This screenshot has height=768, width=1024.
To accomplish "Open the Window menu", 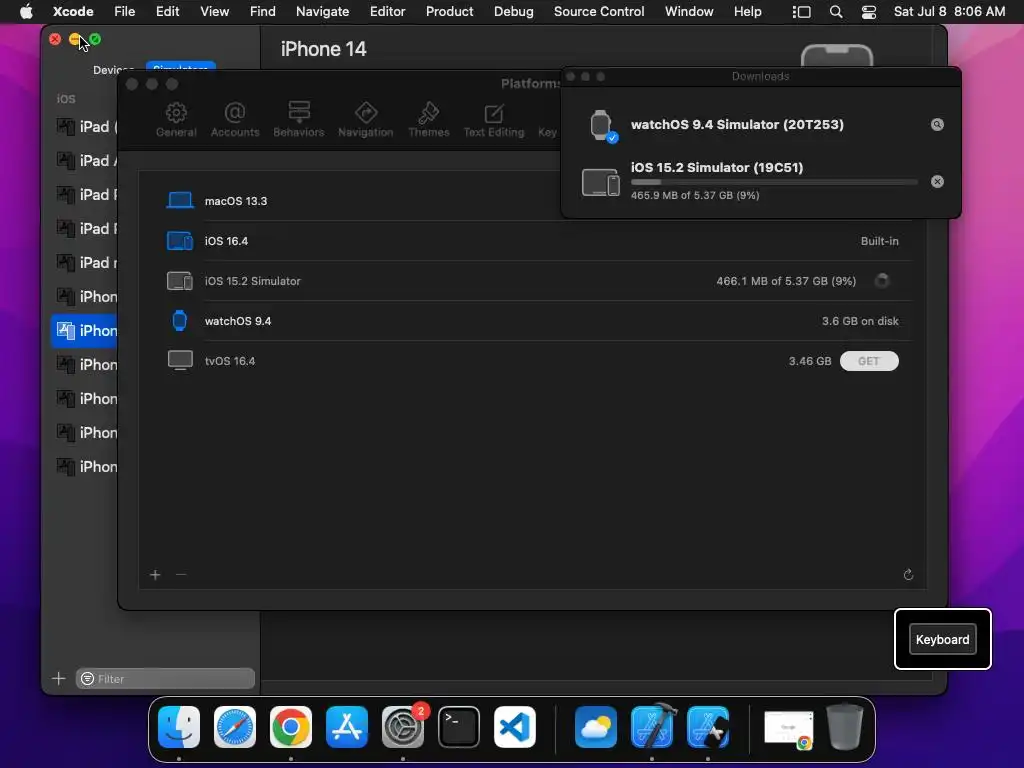I will [689, 11].
